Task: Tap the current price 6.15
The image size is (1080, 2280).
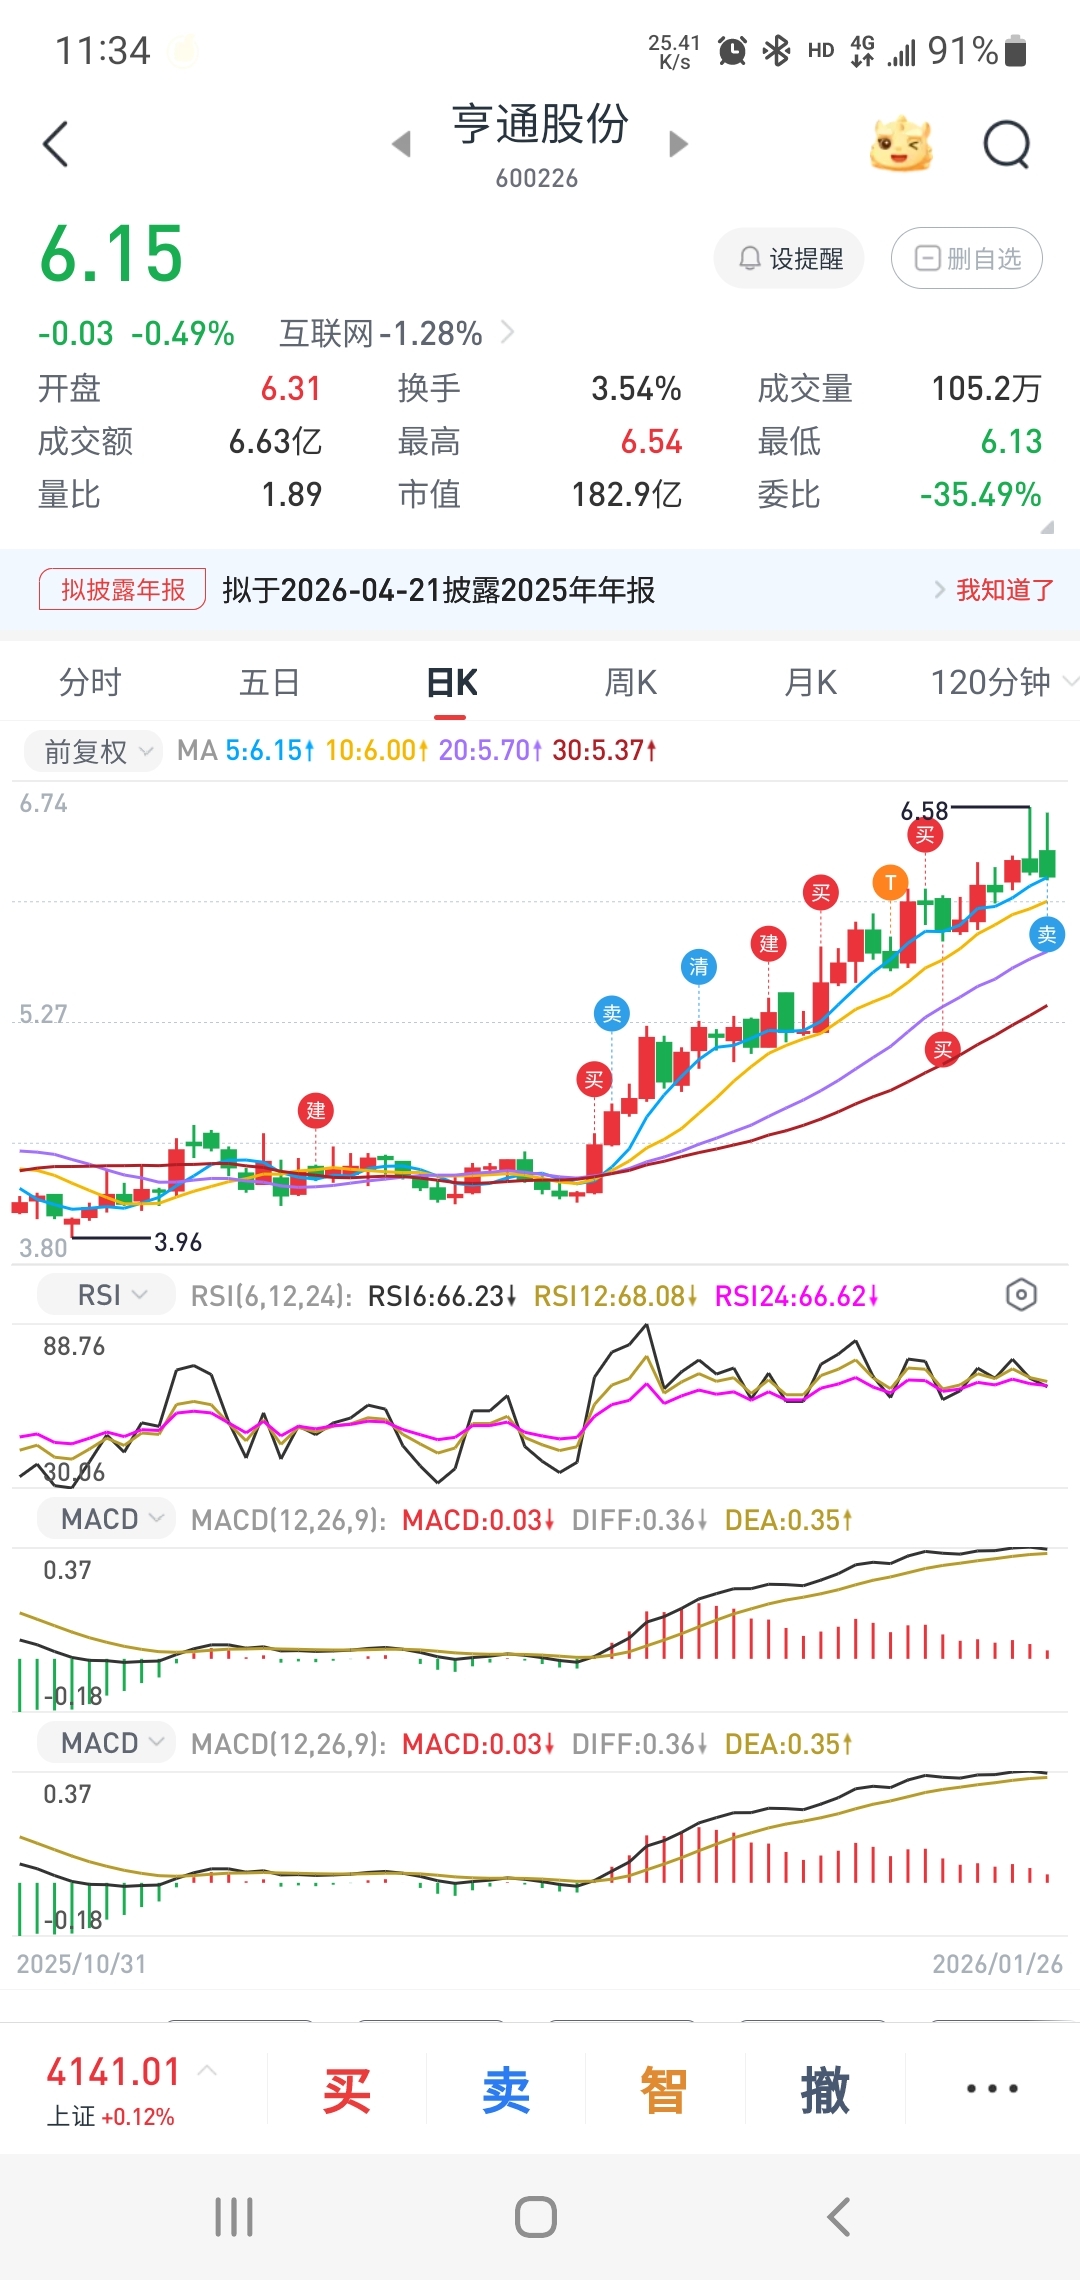Action: (112, 253)
